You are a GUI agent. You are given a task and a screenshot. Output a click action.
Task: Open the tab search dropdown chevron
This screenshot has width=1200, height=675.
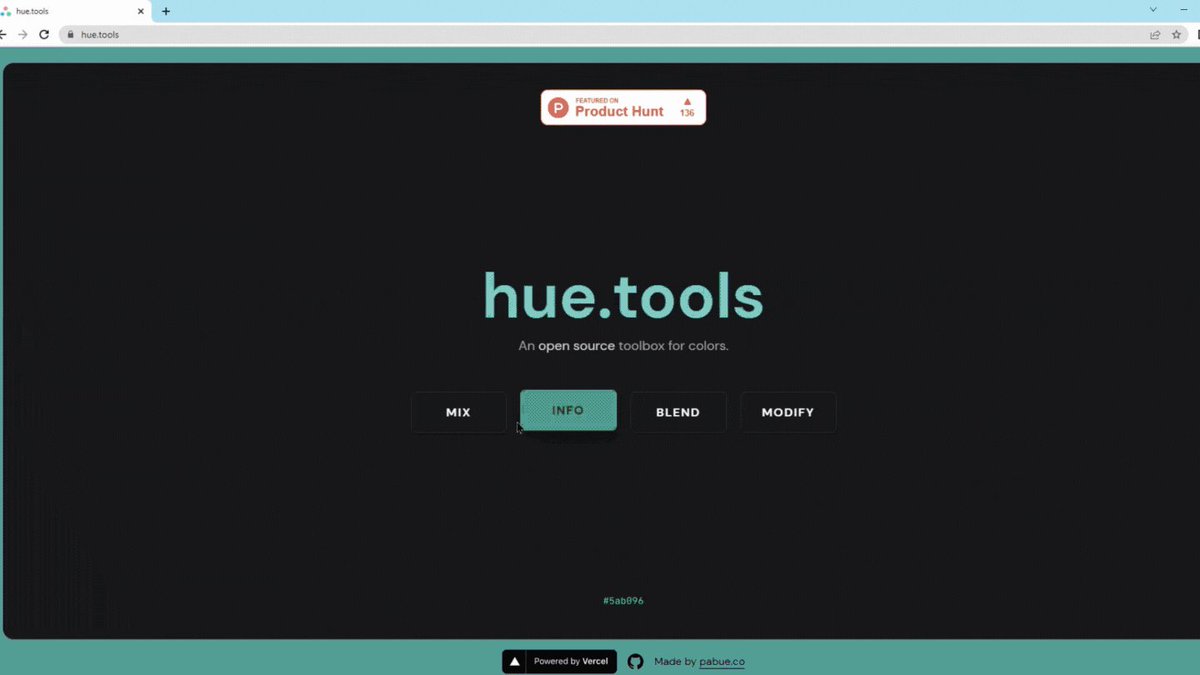1153,10
